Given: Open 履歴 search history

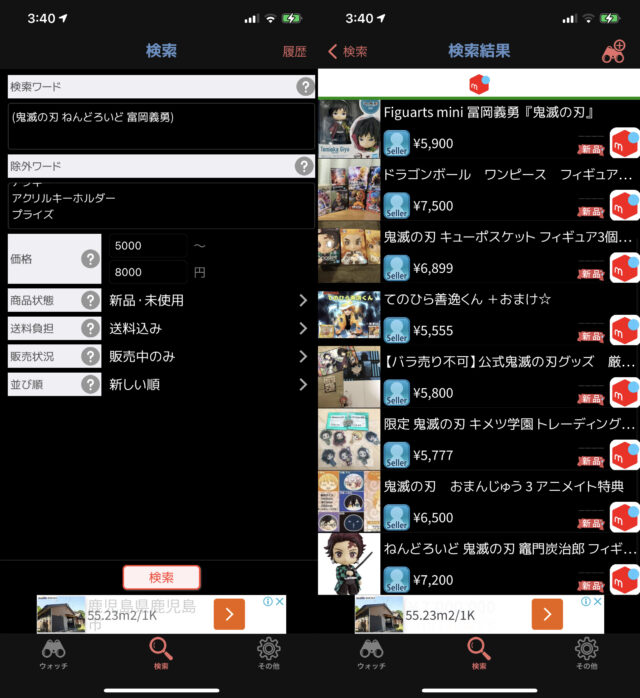Looking at the screenshot, I should [x=295, y=52].
